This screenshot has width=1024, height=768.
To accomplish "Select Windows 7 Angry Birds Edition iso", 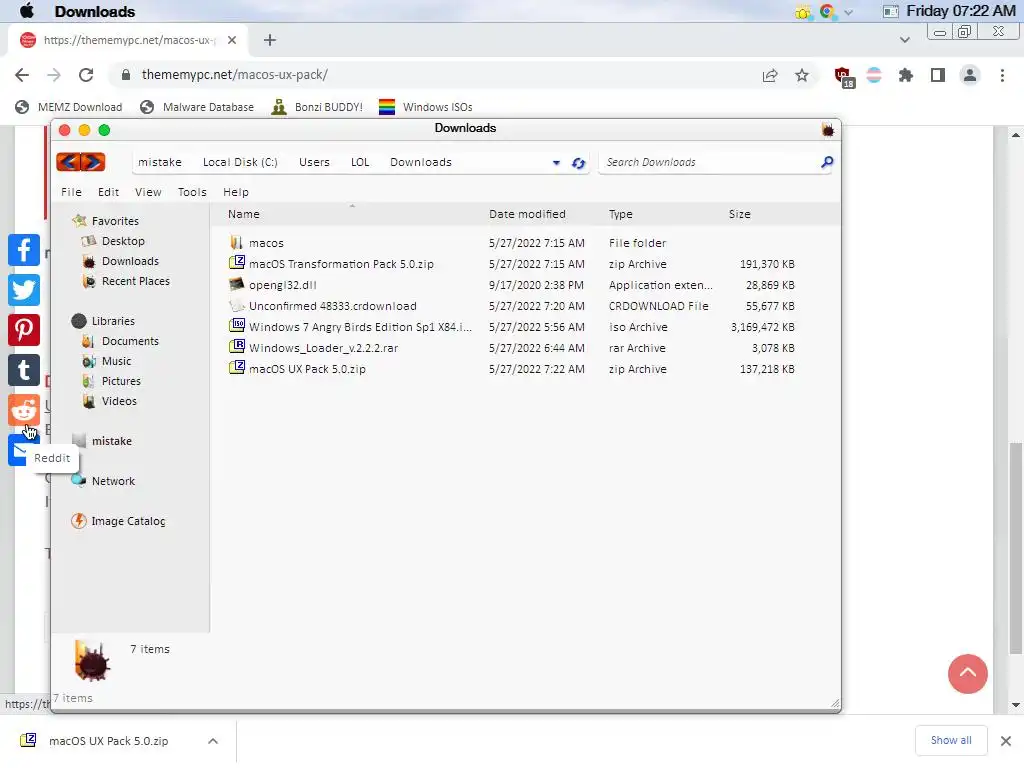I will tap(513, 327).
